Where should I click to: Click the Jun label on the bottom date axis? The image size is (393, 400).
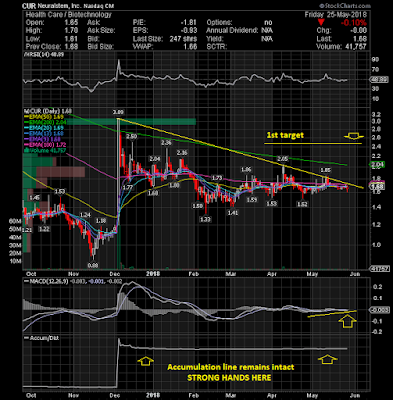pyautogui.click(x=355, y=395)
